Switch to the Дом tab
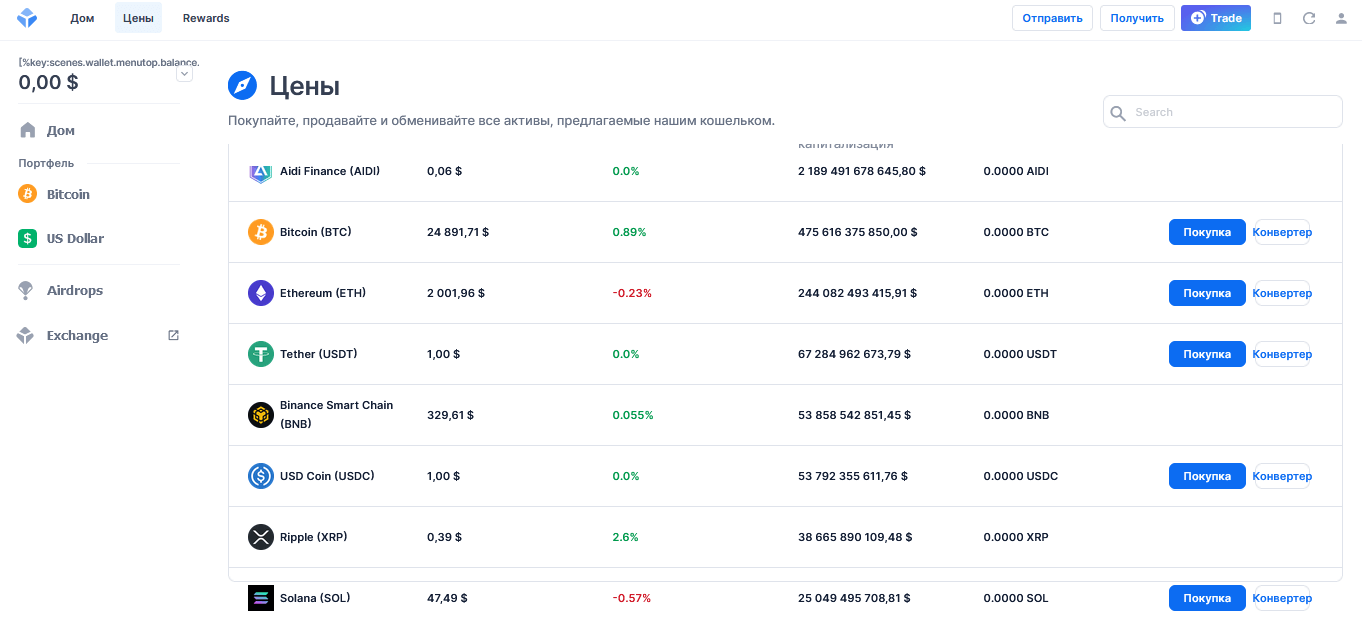Viewport: 1362px width, 633px height. [x=82, y=18]
